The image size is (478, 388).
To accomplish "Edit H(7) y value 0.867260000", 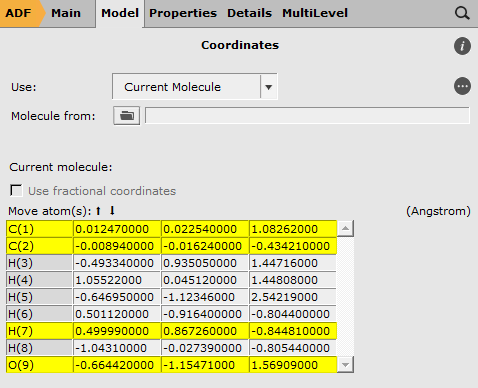I will pyautogui.click(x=205, y=331).
